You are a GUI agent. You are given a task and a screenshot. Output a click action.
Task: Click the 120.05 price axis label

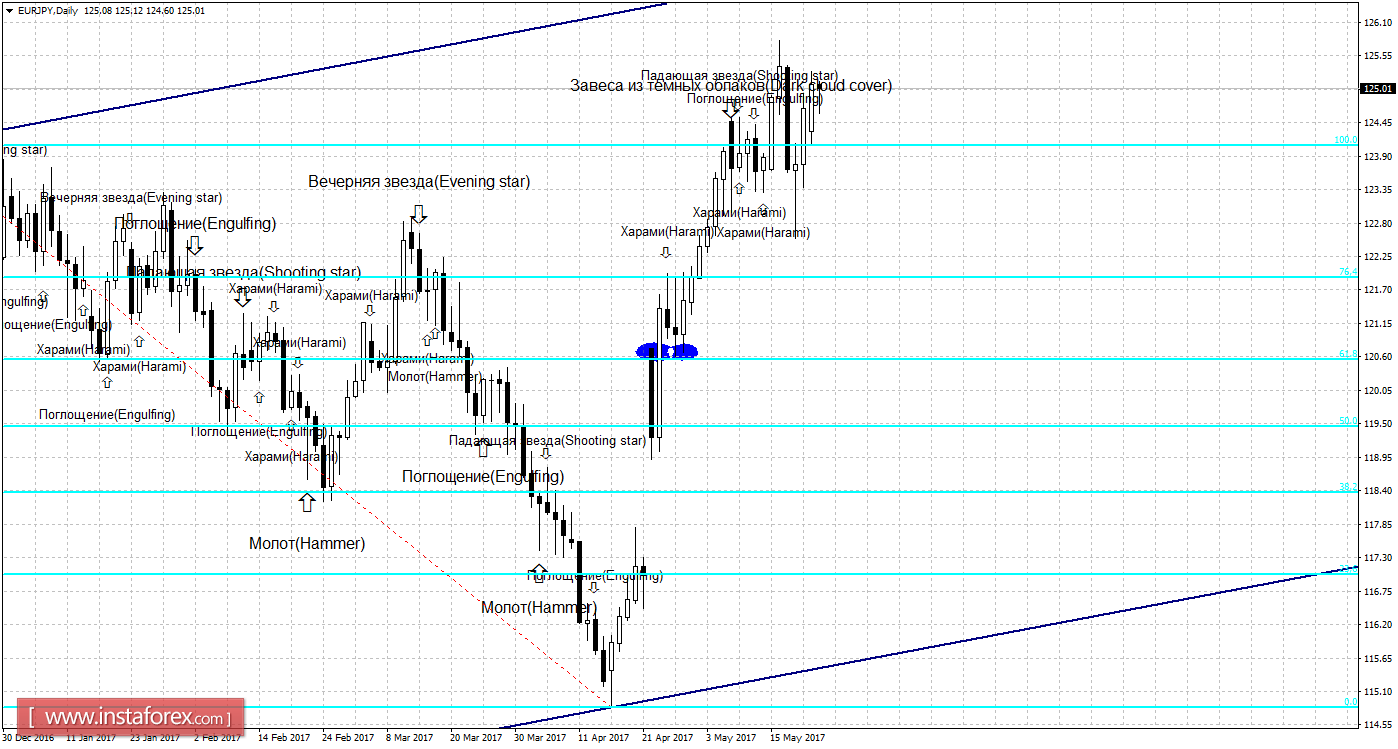[x=1378, y=391]
